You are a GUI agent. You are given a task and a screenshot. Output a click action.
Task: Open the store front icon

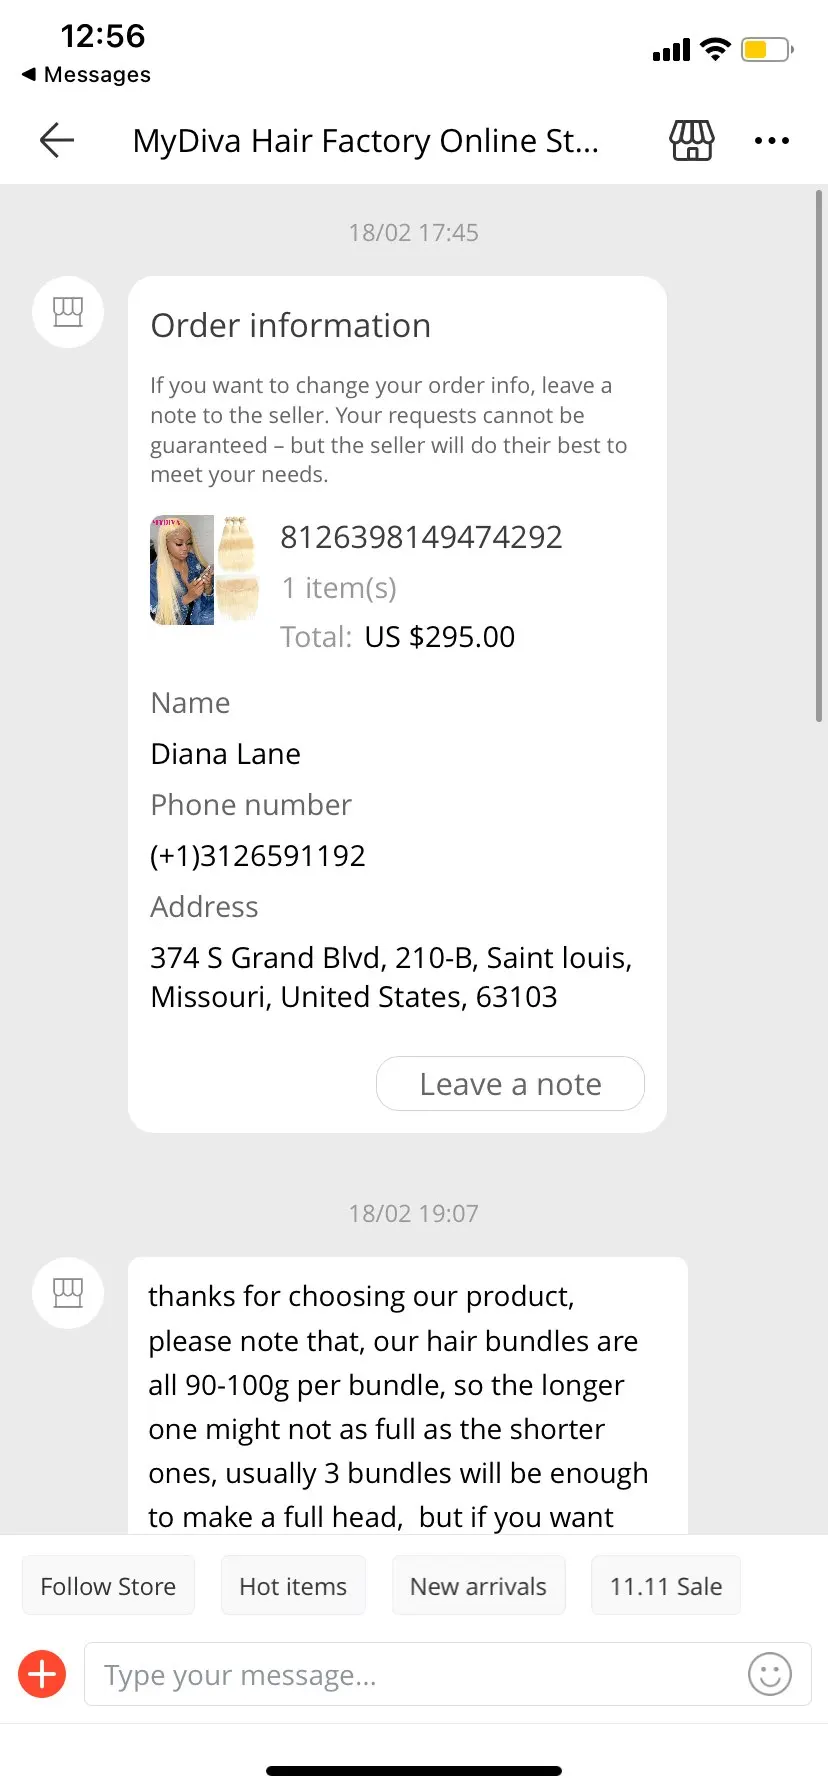tap(691, 141)
